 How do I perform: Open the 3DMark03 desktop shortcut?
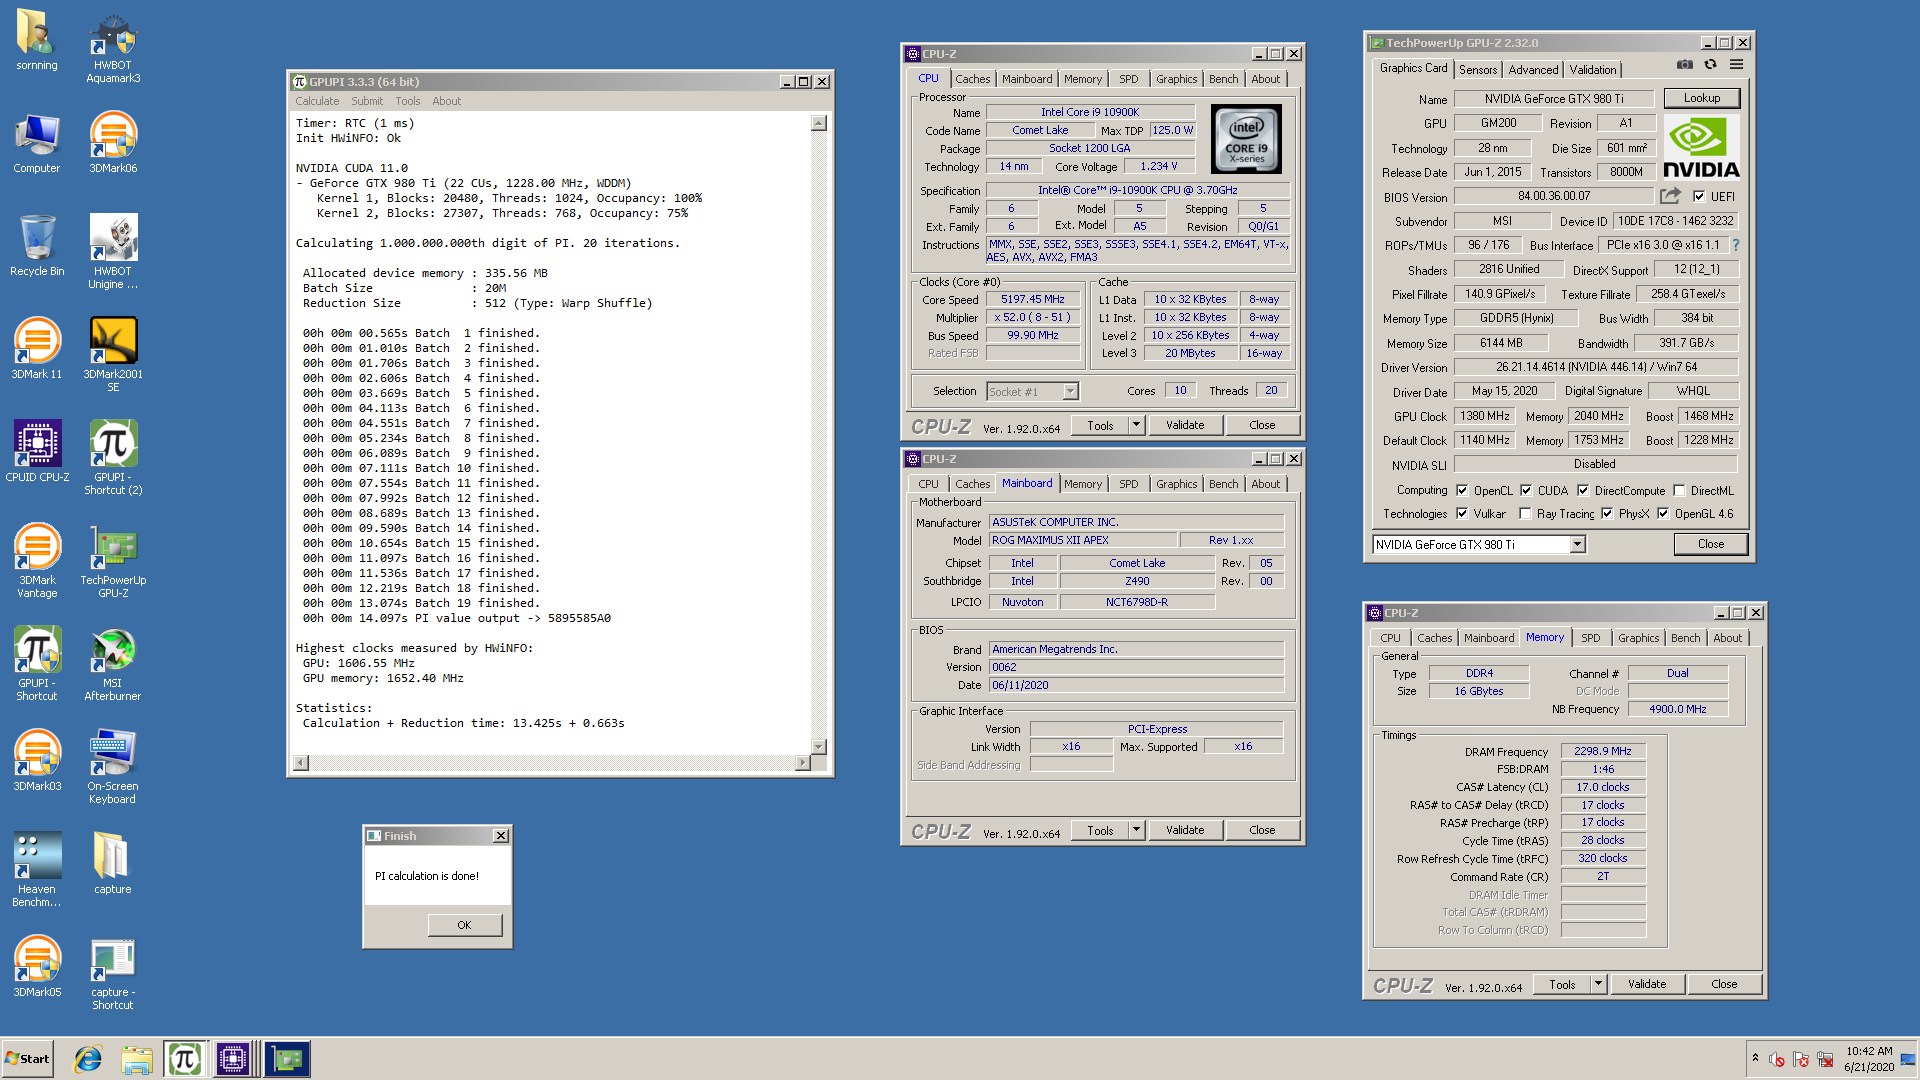point(37,760)
